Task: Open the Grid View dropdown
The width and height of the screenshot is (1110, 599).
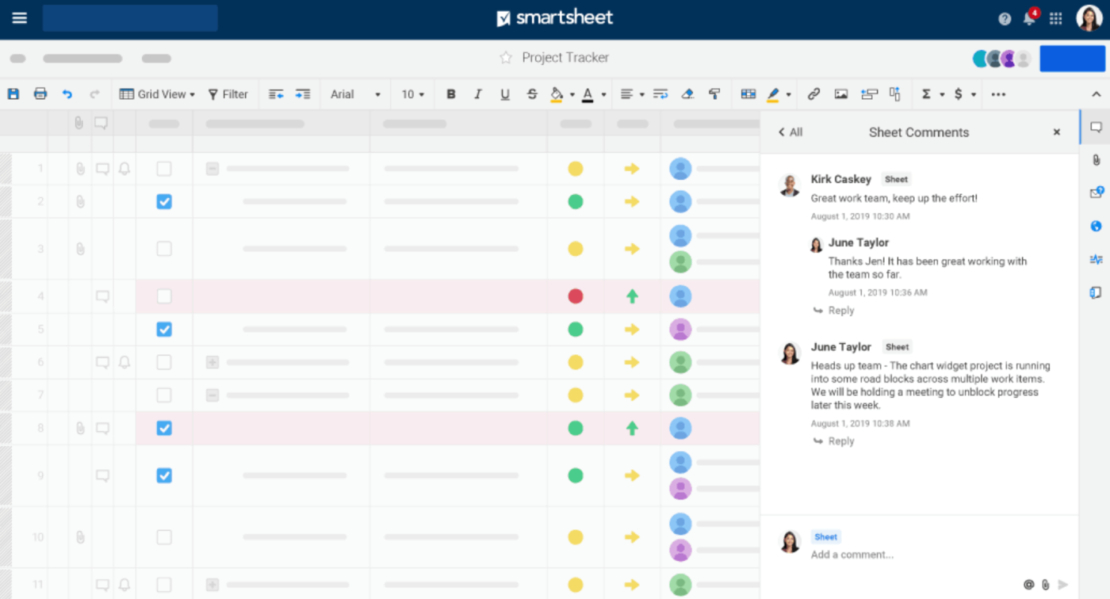Action: coord(156,93)
